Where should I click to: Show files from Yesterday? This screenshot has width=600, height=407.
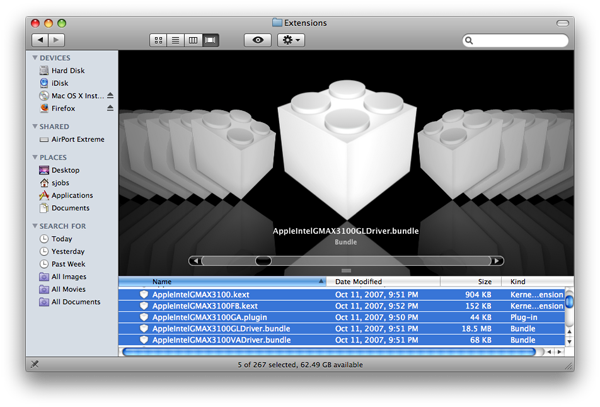pos(62,251)
